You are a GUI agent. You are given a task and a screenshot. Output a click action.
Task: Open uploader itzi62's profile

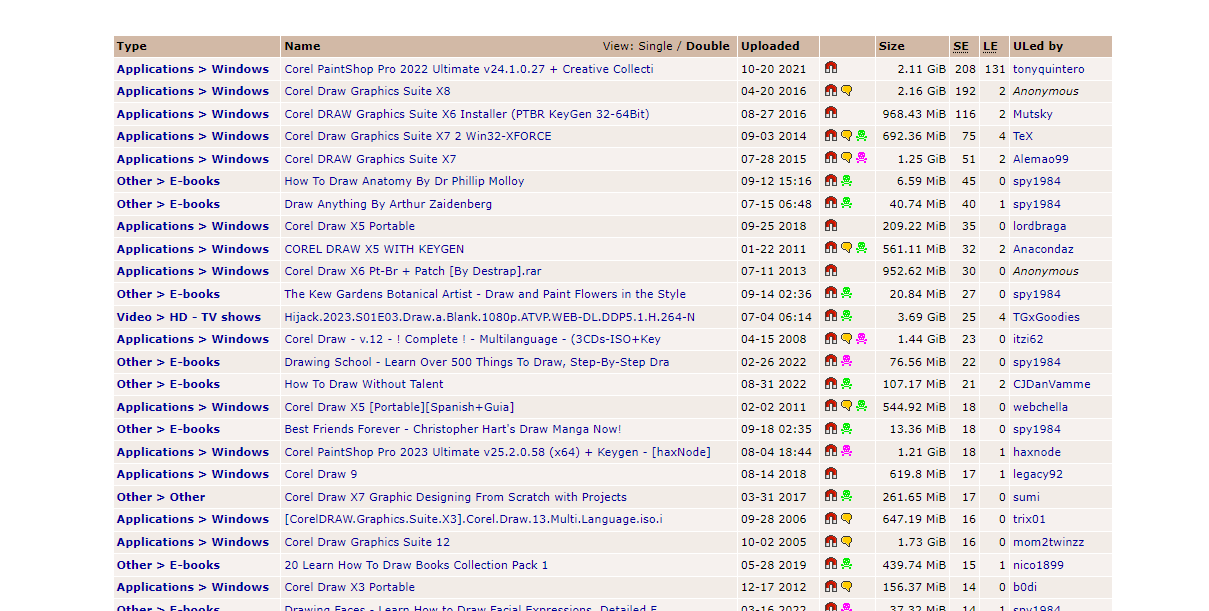[x=1029, y=339]
